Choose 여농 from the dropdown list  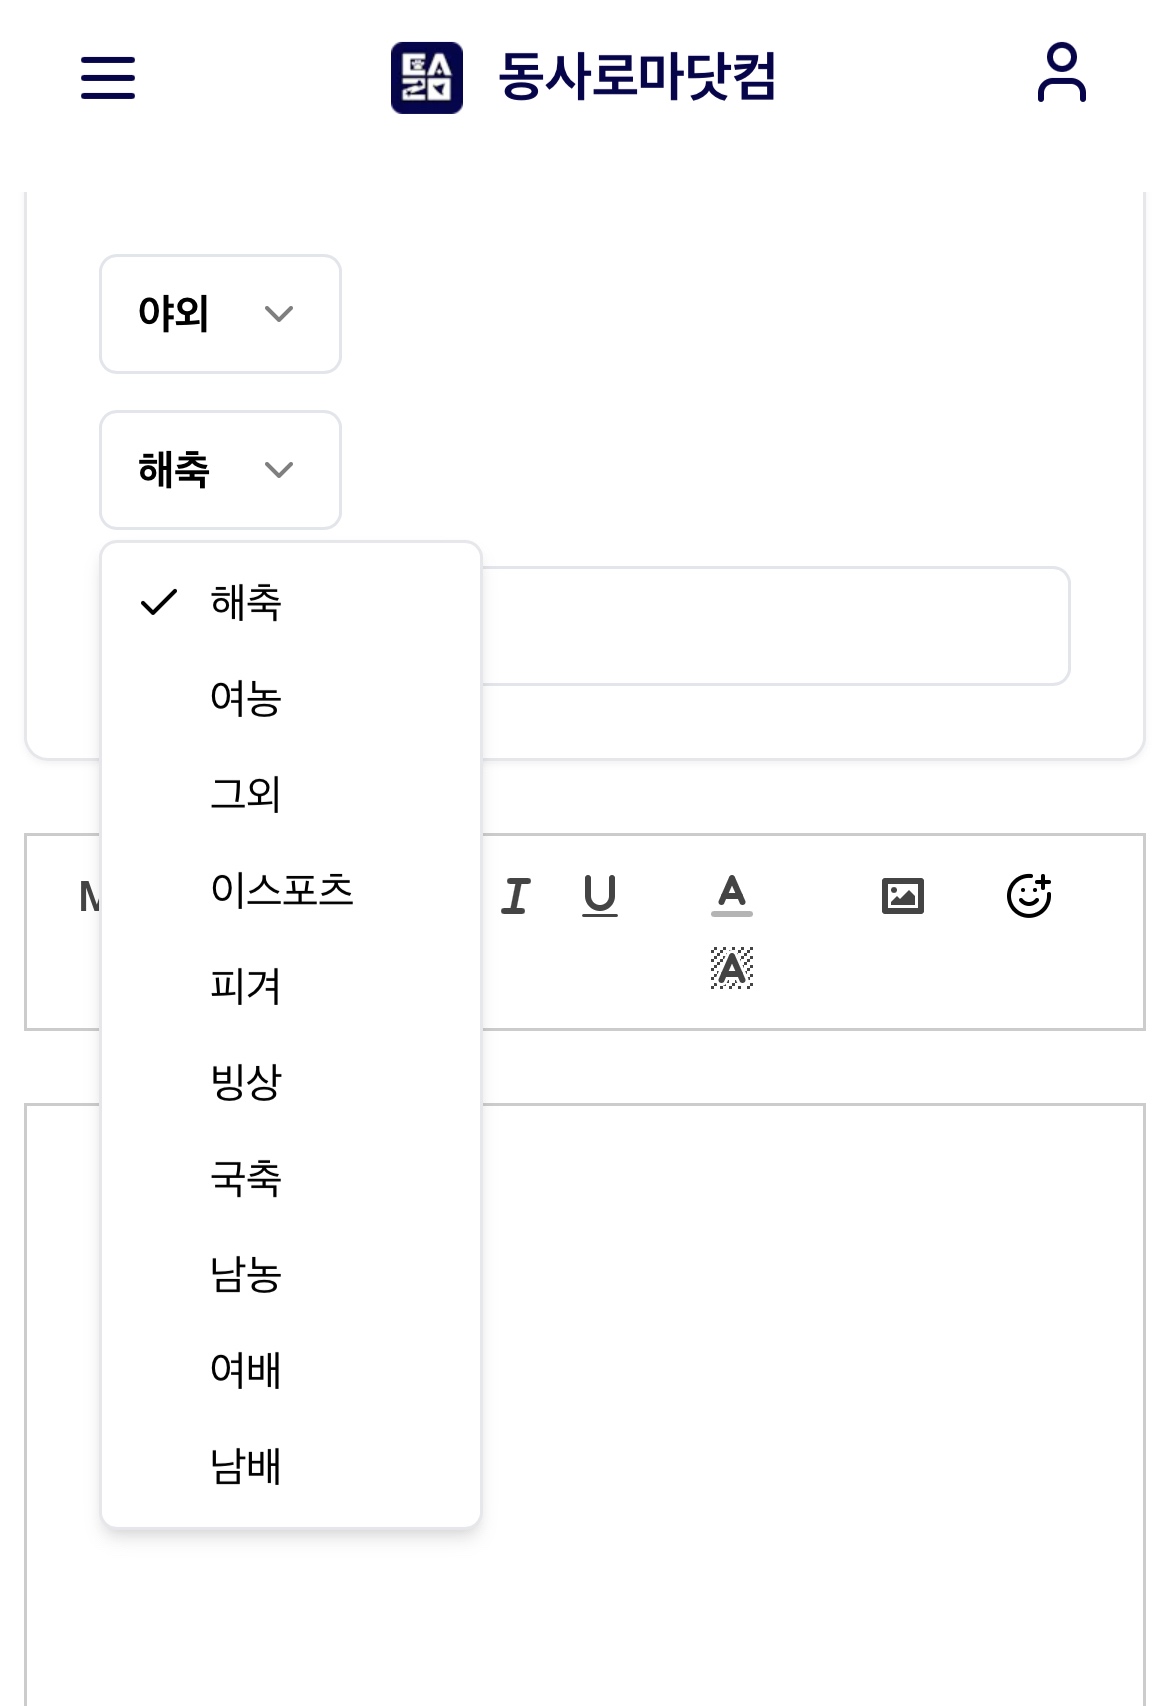(x=246, y=699)
